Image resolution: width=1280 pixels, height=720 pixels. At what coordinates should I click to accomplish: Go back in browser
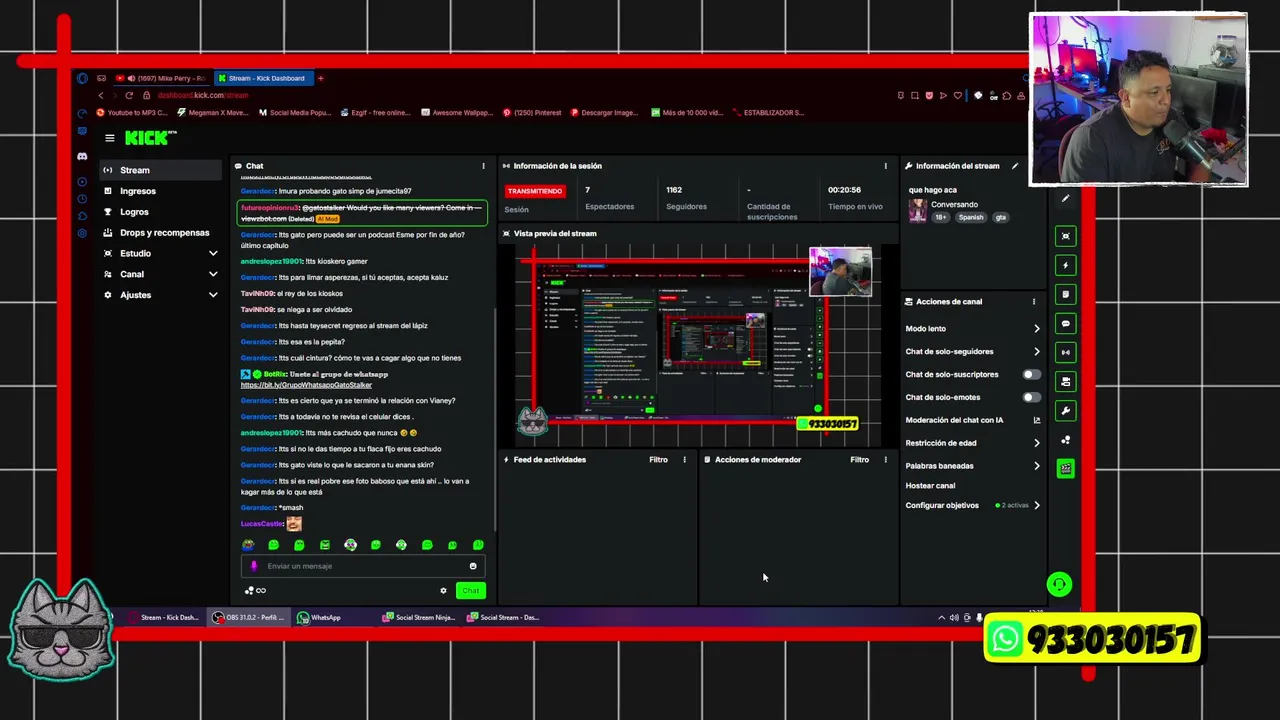[100, 95]
